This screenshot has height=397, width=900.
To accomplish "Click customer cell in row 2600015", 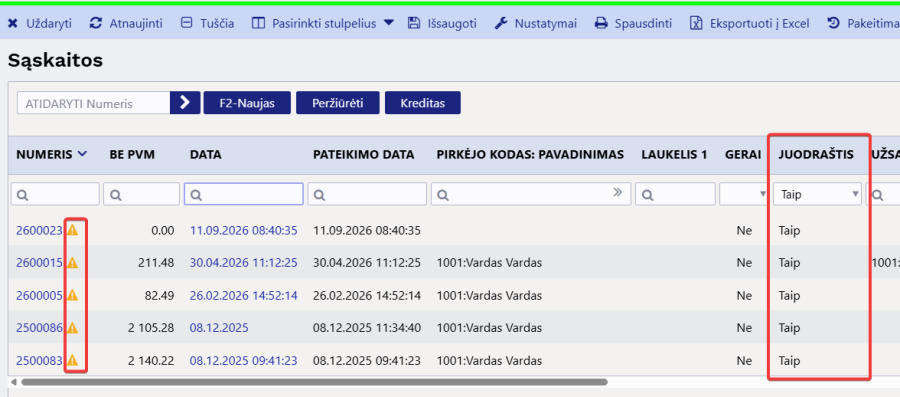I will pos(489,263).
